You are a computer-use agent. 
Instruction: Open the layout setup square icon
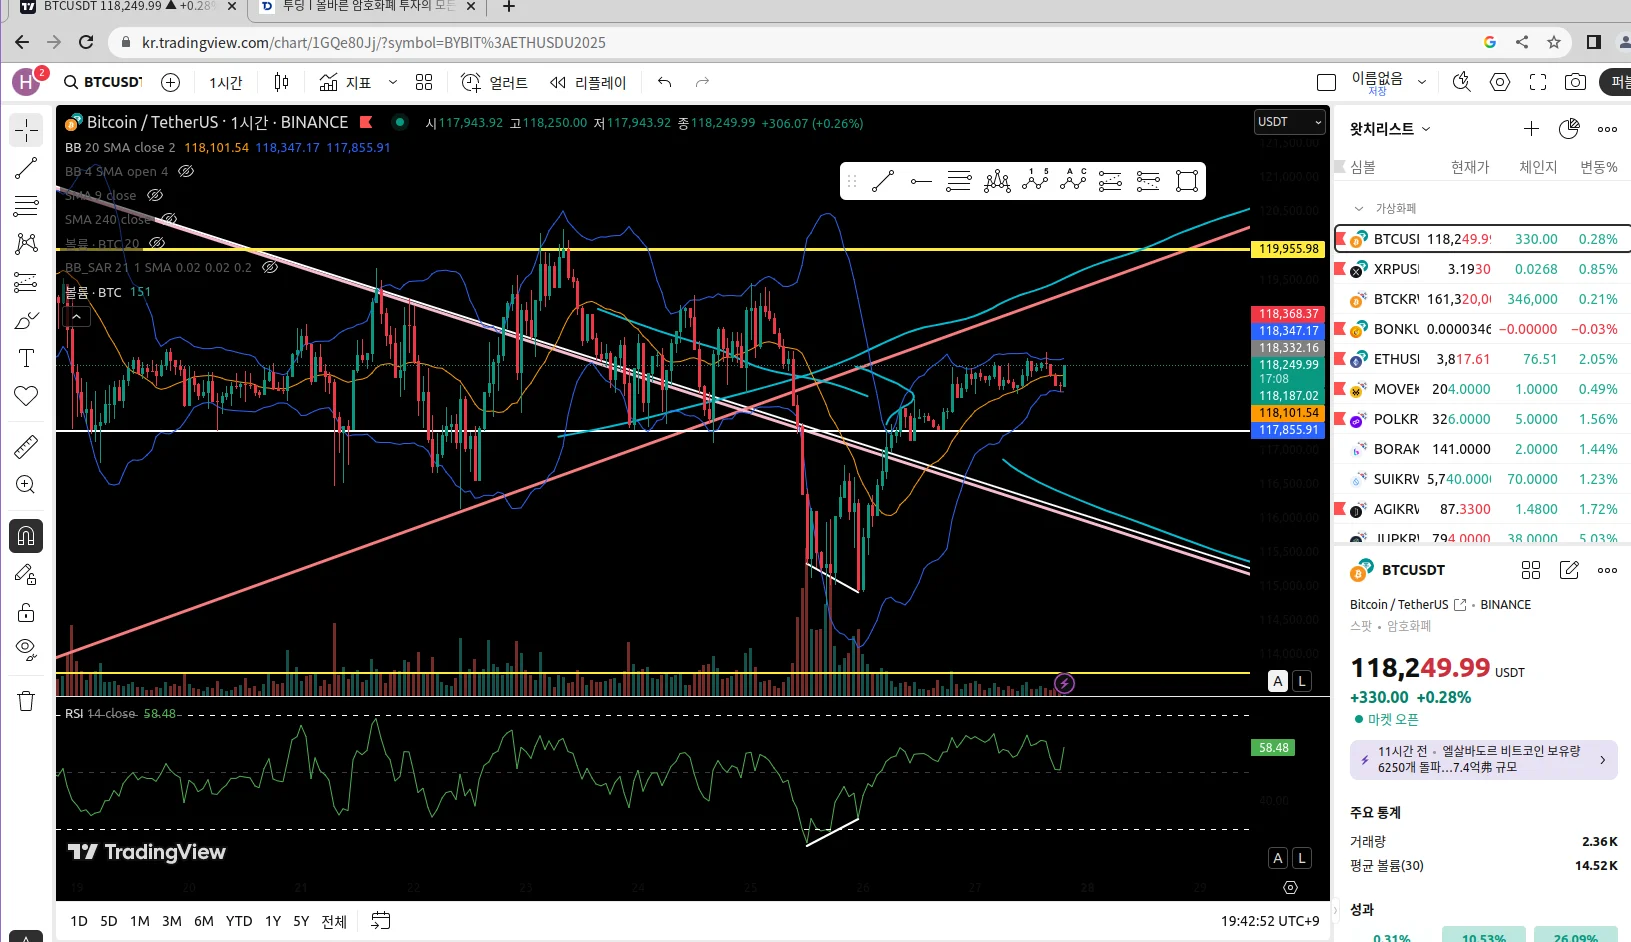click(x=1327, y=82)
